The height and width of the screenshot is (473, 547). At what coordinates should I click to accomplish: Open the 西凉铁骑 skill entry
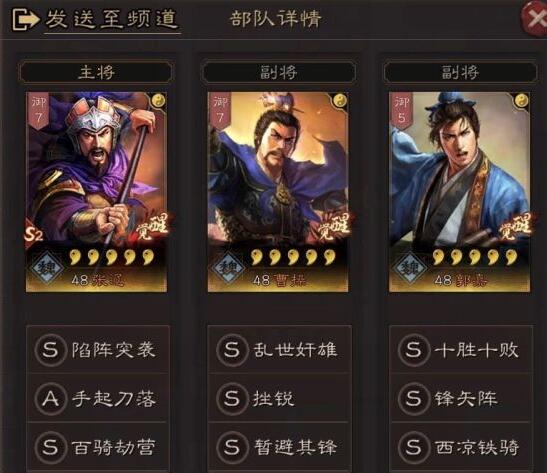[x=461, y=447]
